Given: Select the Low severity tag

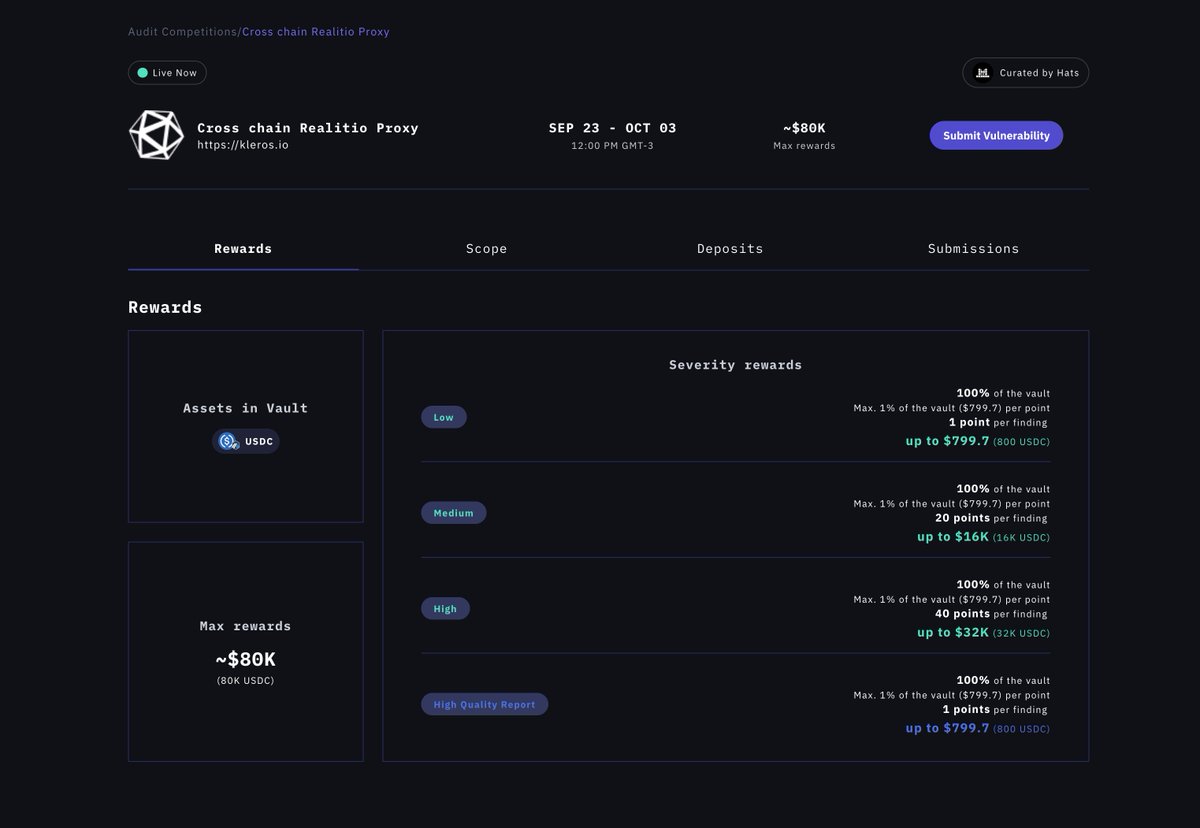Looking at the screenshot, I should click(444, 417).
